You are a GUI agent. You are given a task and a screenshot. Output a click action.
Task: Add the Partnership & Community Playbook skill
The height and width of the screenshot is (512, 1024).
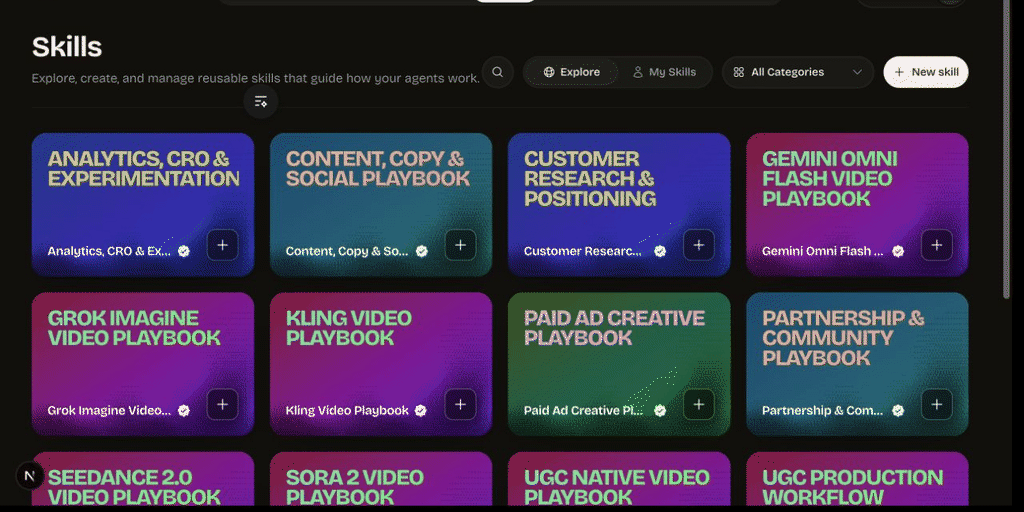(x=936, y=404)
